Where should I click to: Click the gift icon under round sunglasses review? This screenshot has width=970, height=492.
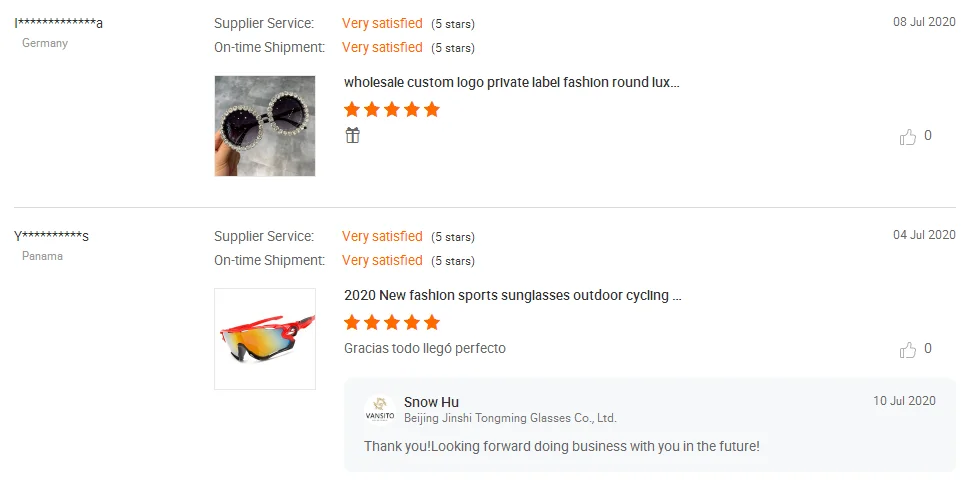click(352, 136)
